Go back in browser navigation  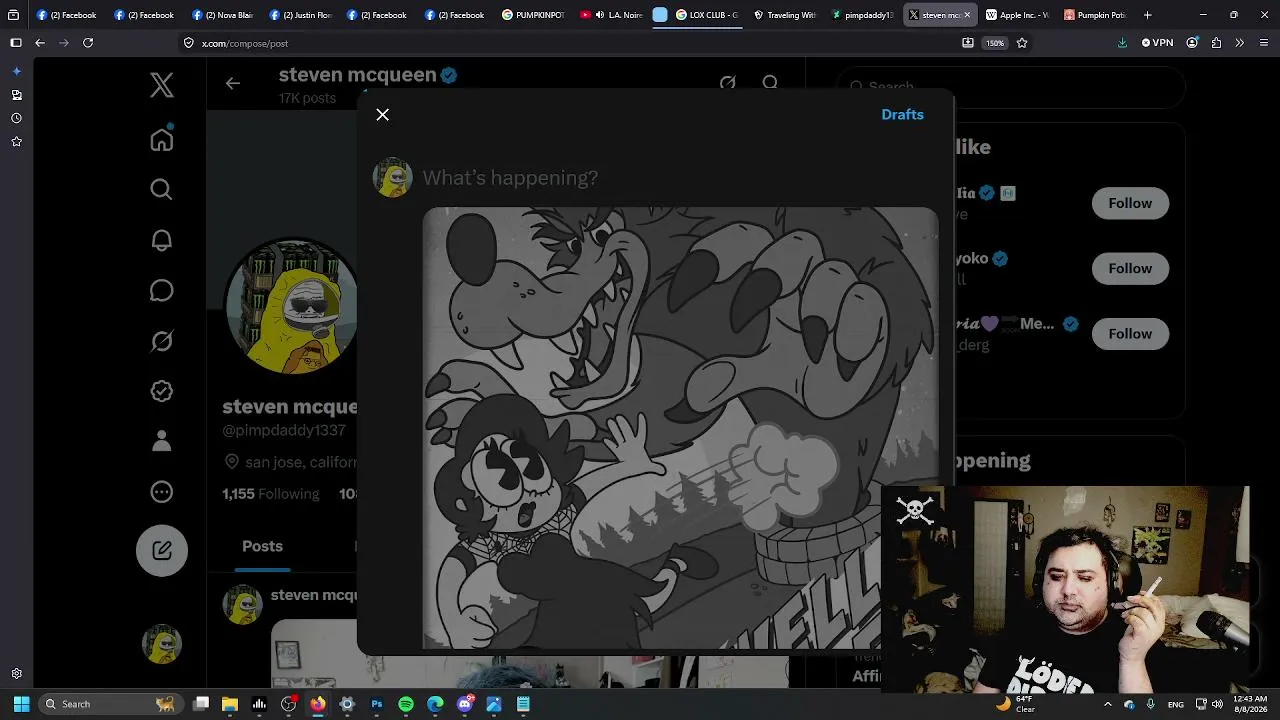coord(39,43)
